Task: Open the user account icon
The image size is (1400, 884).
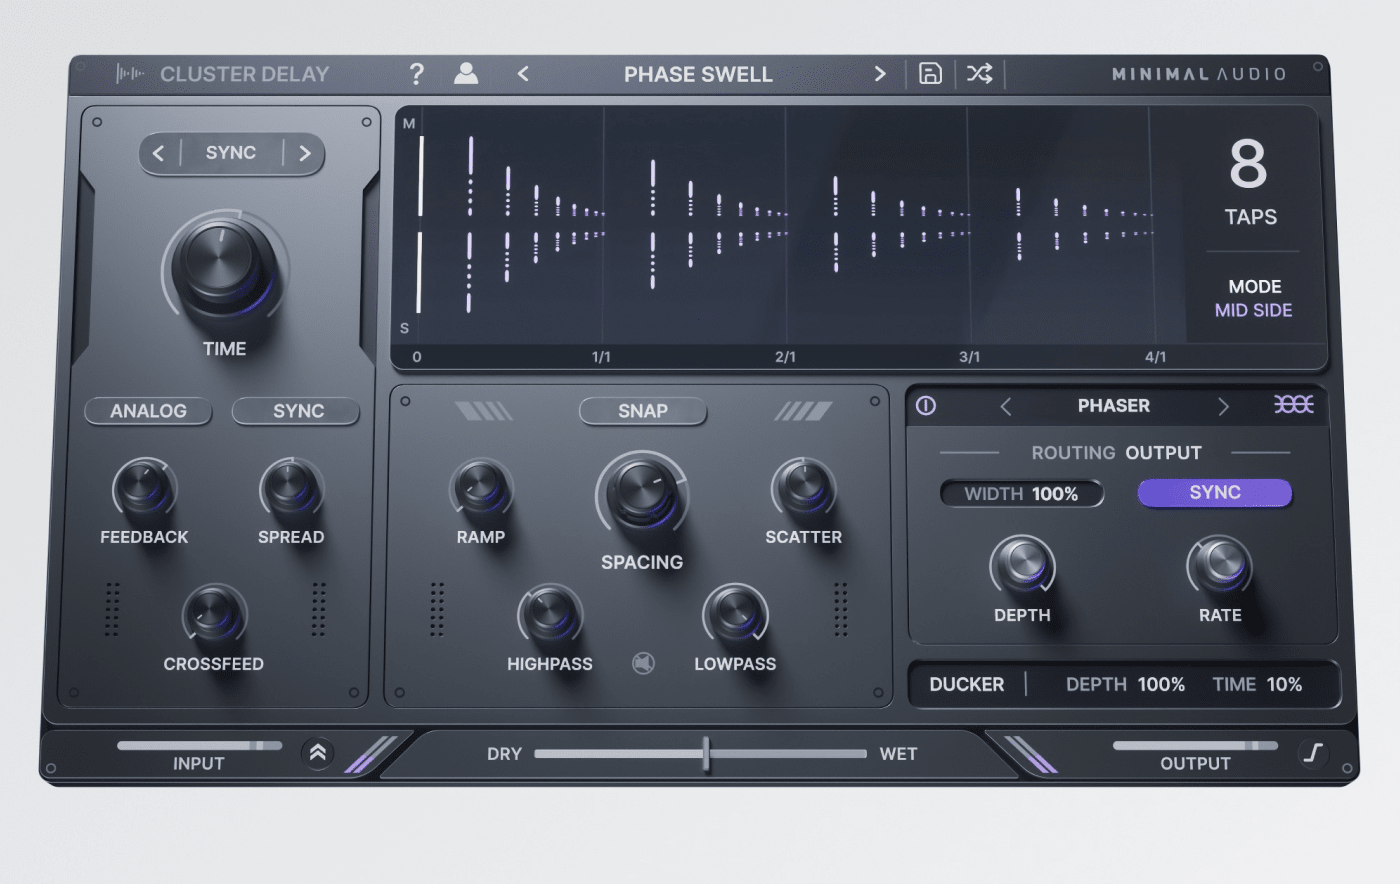Action: coord(466,73)
